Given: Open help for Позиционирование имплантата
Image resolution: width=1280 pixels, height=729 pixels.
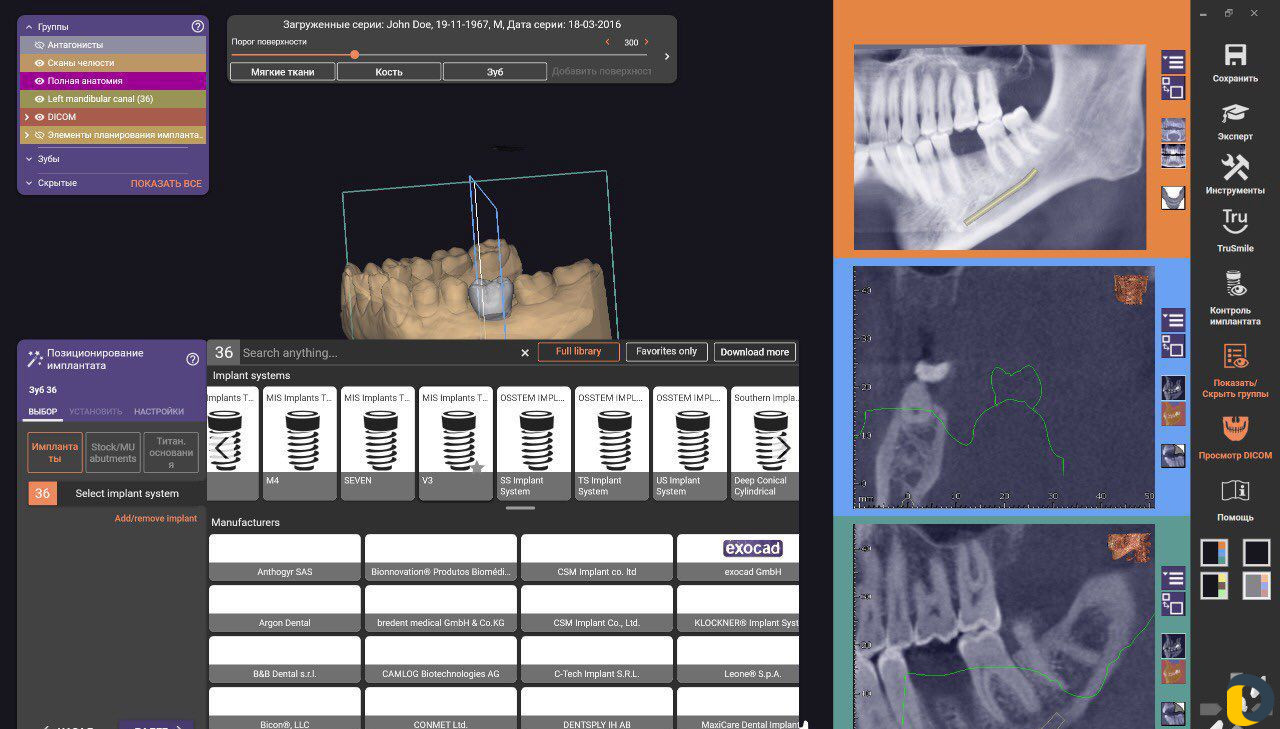Looking at the screenshot, I should coord(192,359).
